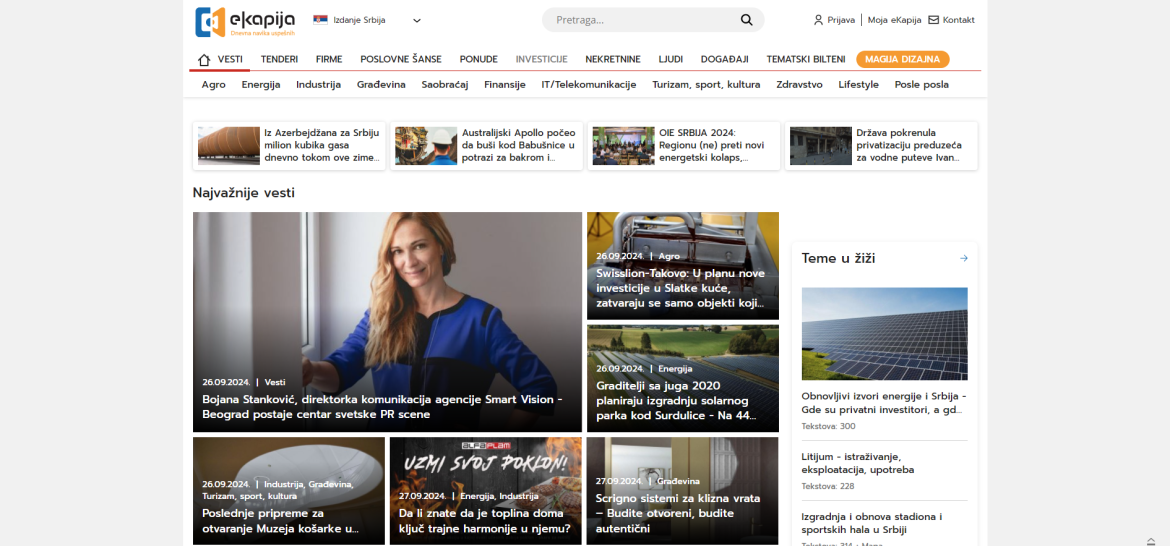Select the Građevina category
The width and height of the screenshot is (1170, 546).
tap(381, 85)
